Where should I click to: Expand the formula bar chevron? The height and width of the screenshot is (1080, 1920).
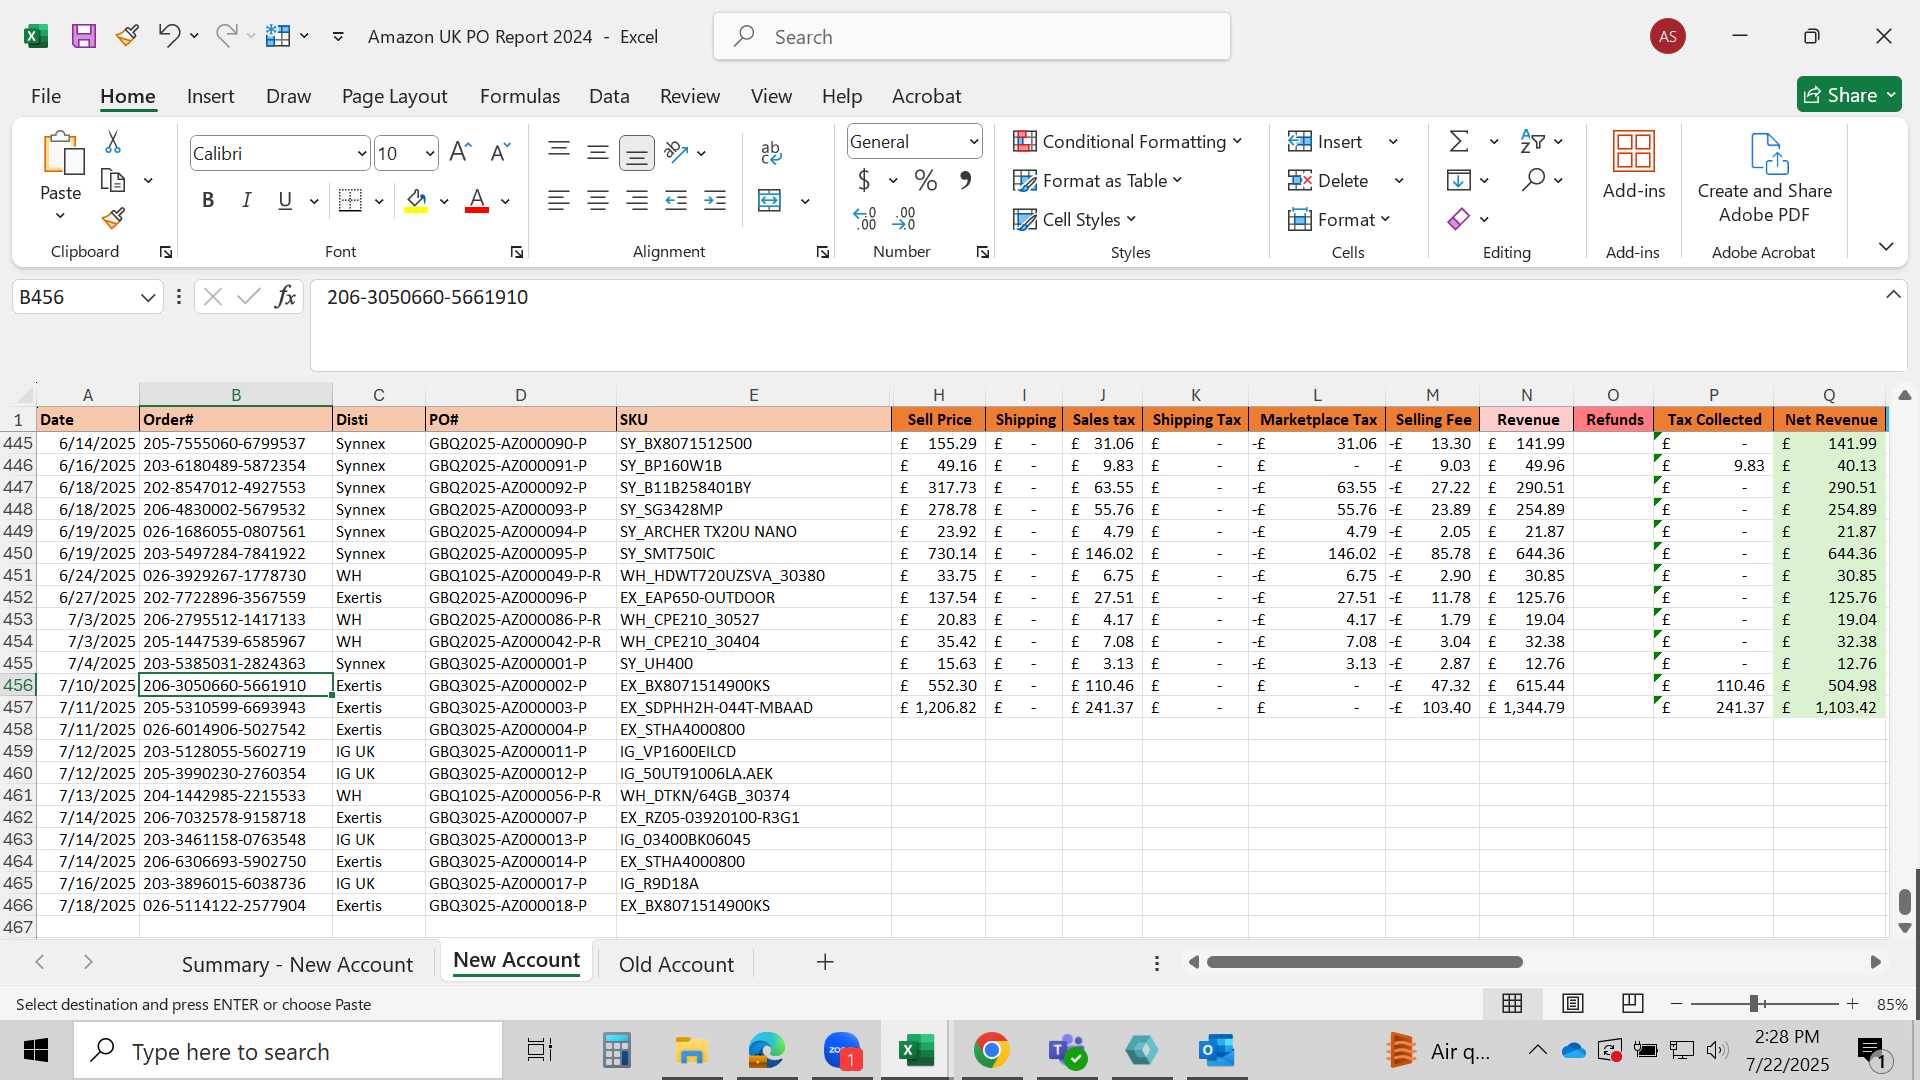pyautogui.click(x=1893, y=295)
